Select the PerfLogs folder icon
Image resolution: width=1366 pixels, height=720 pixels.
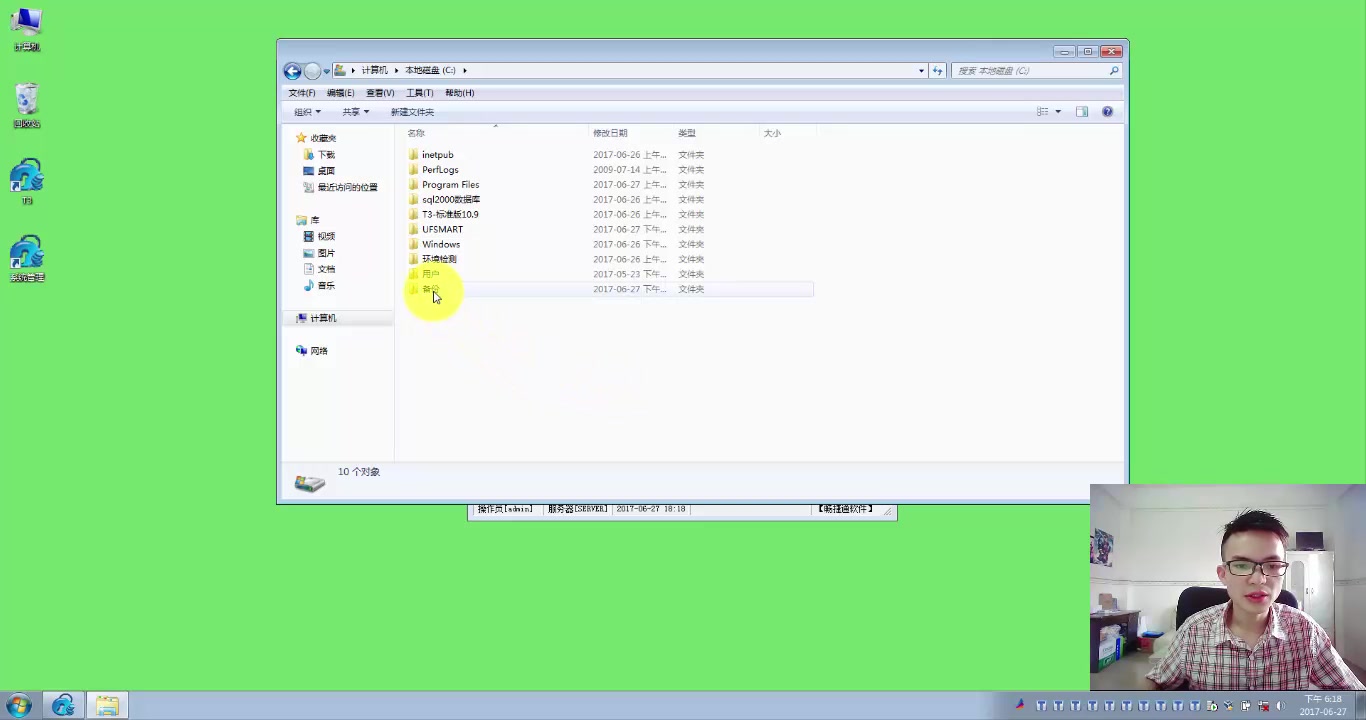click(x=413, y=170)
